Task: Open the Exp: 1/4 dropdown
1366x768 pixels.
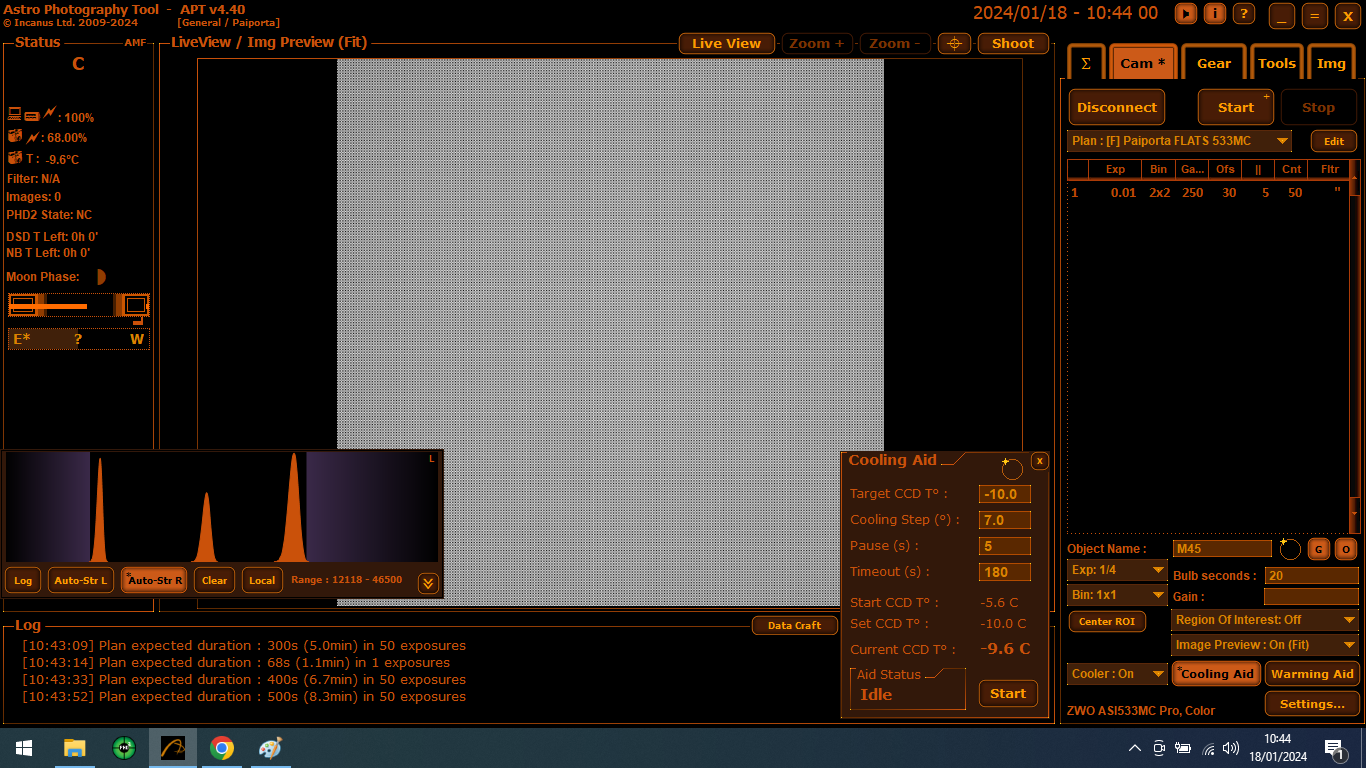Action: click(1117, 570)
